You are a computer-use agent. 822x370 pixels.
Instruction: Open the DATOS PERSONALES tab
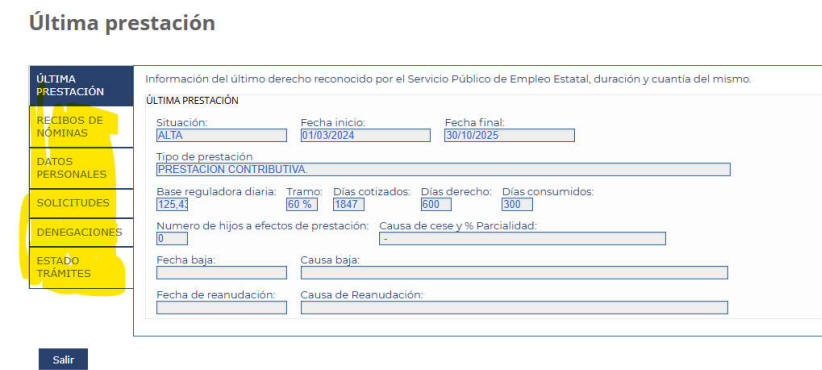pyautogui.click(x=81, y=168)
